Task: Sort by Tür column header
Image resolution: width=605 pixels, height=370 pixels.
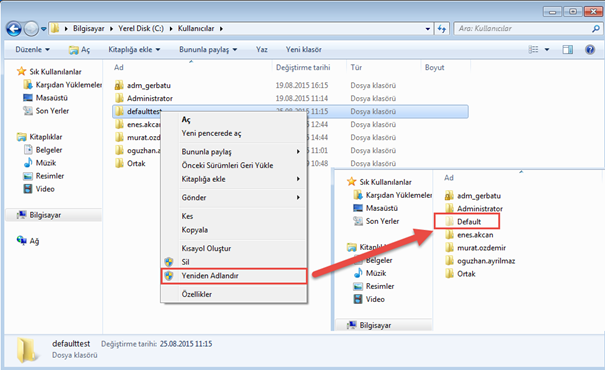Action: coord(356,68)
